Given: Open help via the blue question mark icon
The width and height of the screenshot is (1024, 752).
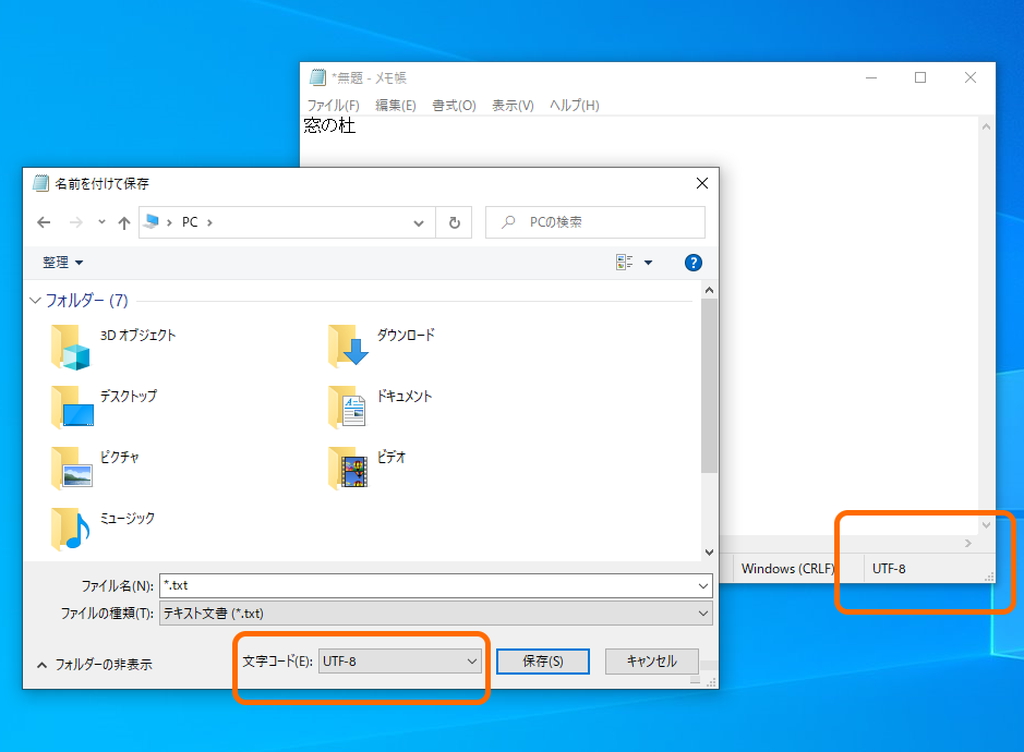Looking at the screenshot, I should pyautogui.click(x=693, y=262).
